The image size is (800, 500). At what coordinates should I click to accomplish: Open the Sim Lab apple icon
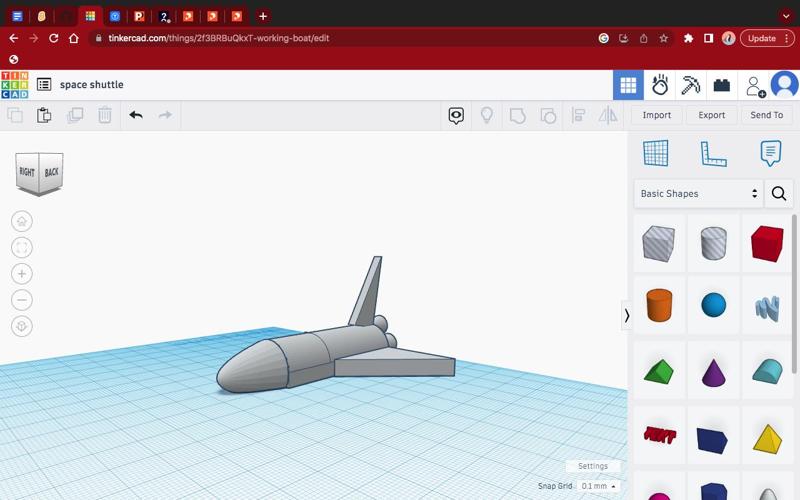(x=660, y=85)
